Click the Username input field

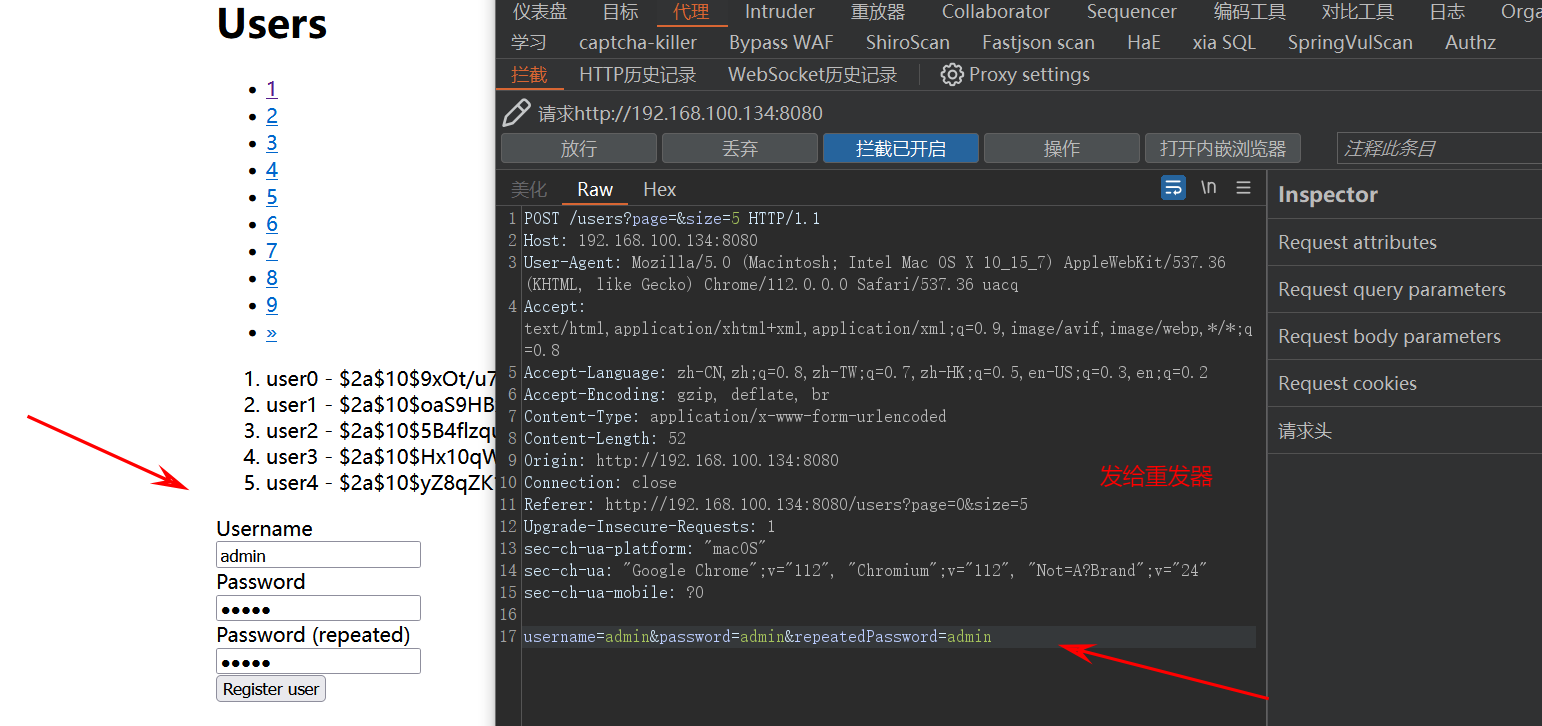click(x=318, y=555)
